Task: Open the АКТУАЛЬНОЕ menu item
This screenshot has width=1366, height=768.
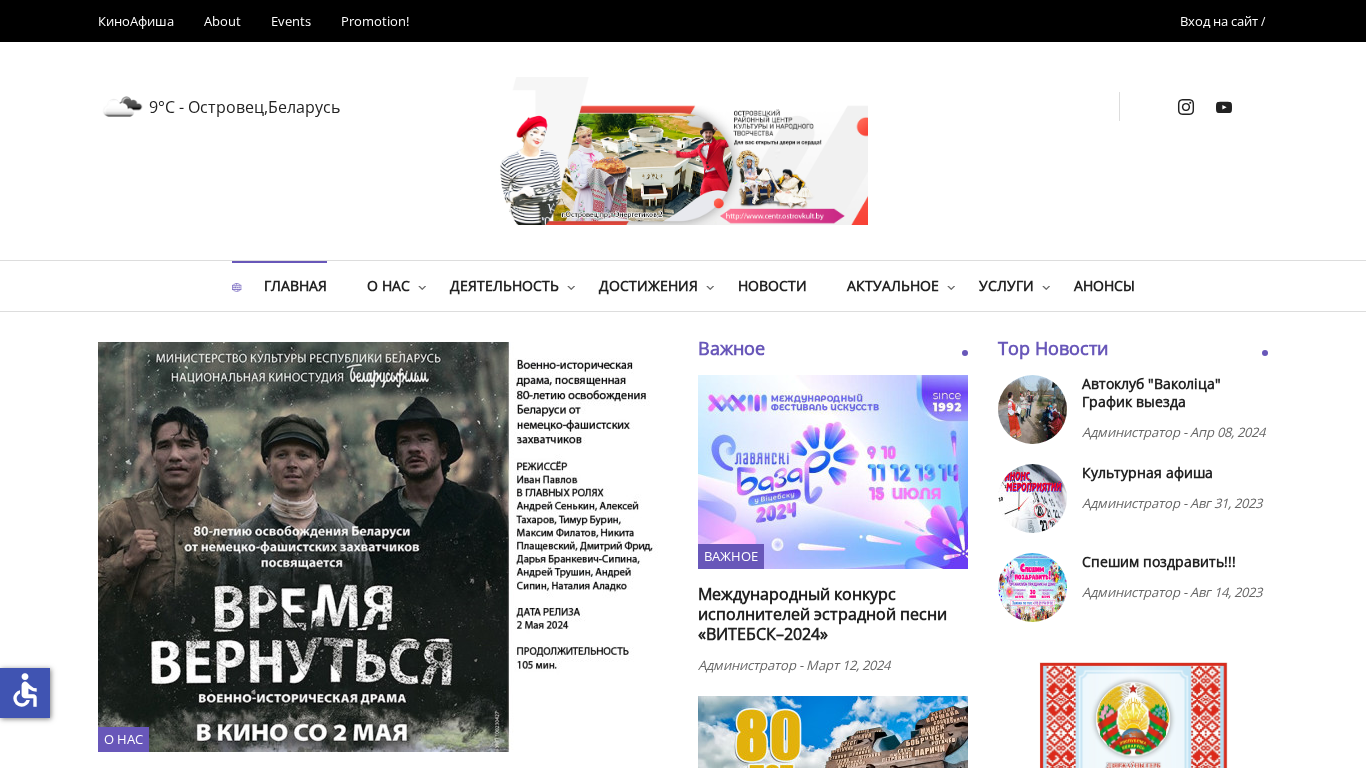Action: click(893, 286)
